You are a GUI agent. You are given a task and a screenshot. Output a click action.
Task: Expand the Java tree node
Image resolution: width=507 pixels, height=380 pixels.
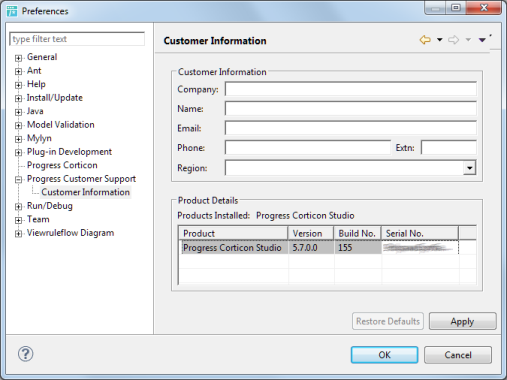tap(18, 112)
